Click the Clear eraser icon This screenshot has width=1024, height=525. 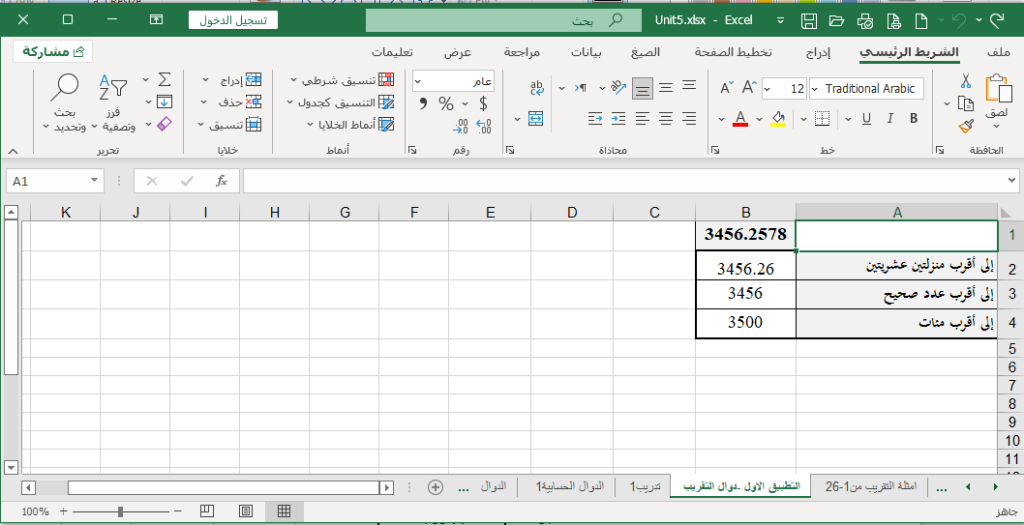(x=166, y=124)
